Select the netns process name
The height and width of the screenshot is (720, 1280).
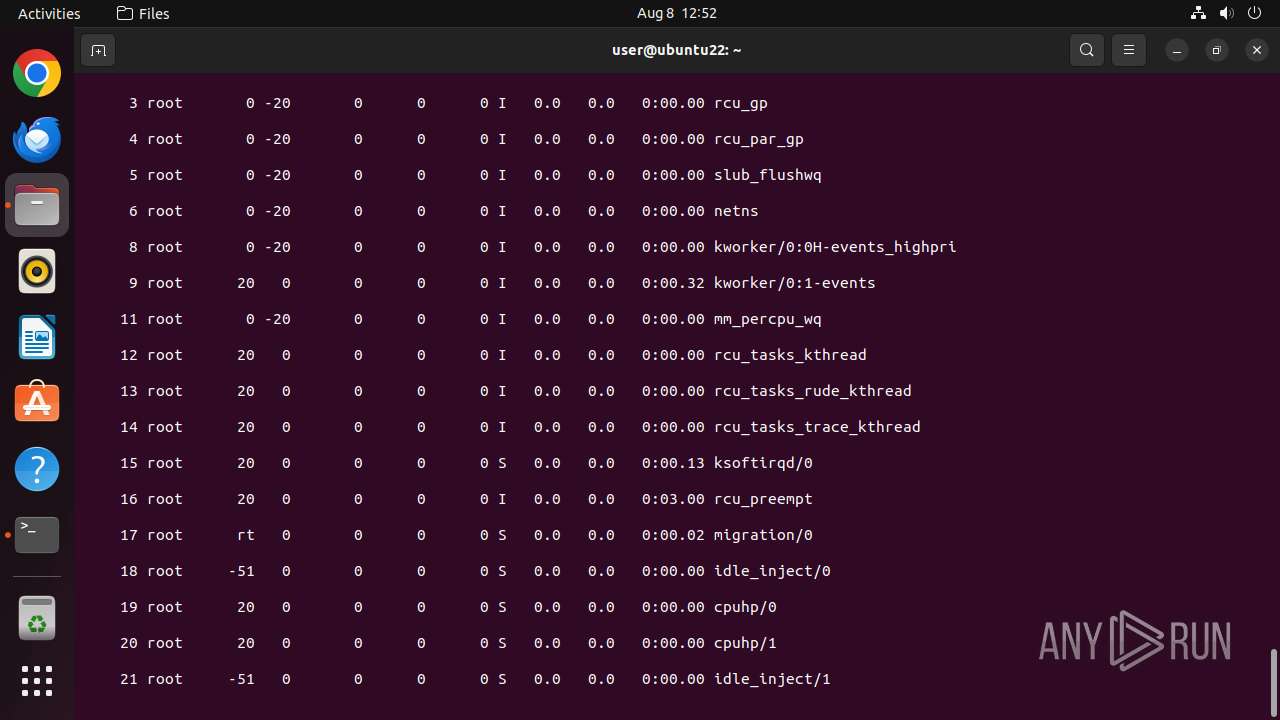point(736,211)
